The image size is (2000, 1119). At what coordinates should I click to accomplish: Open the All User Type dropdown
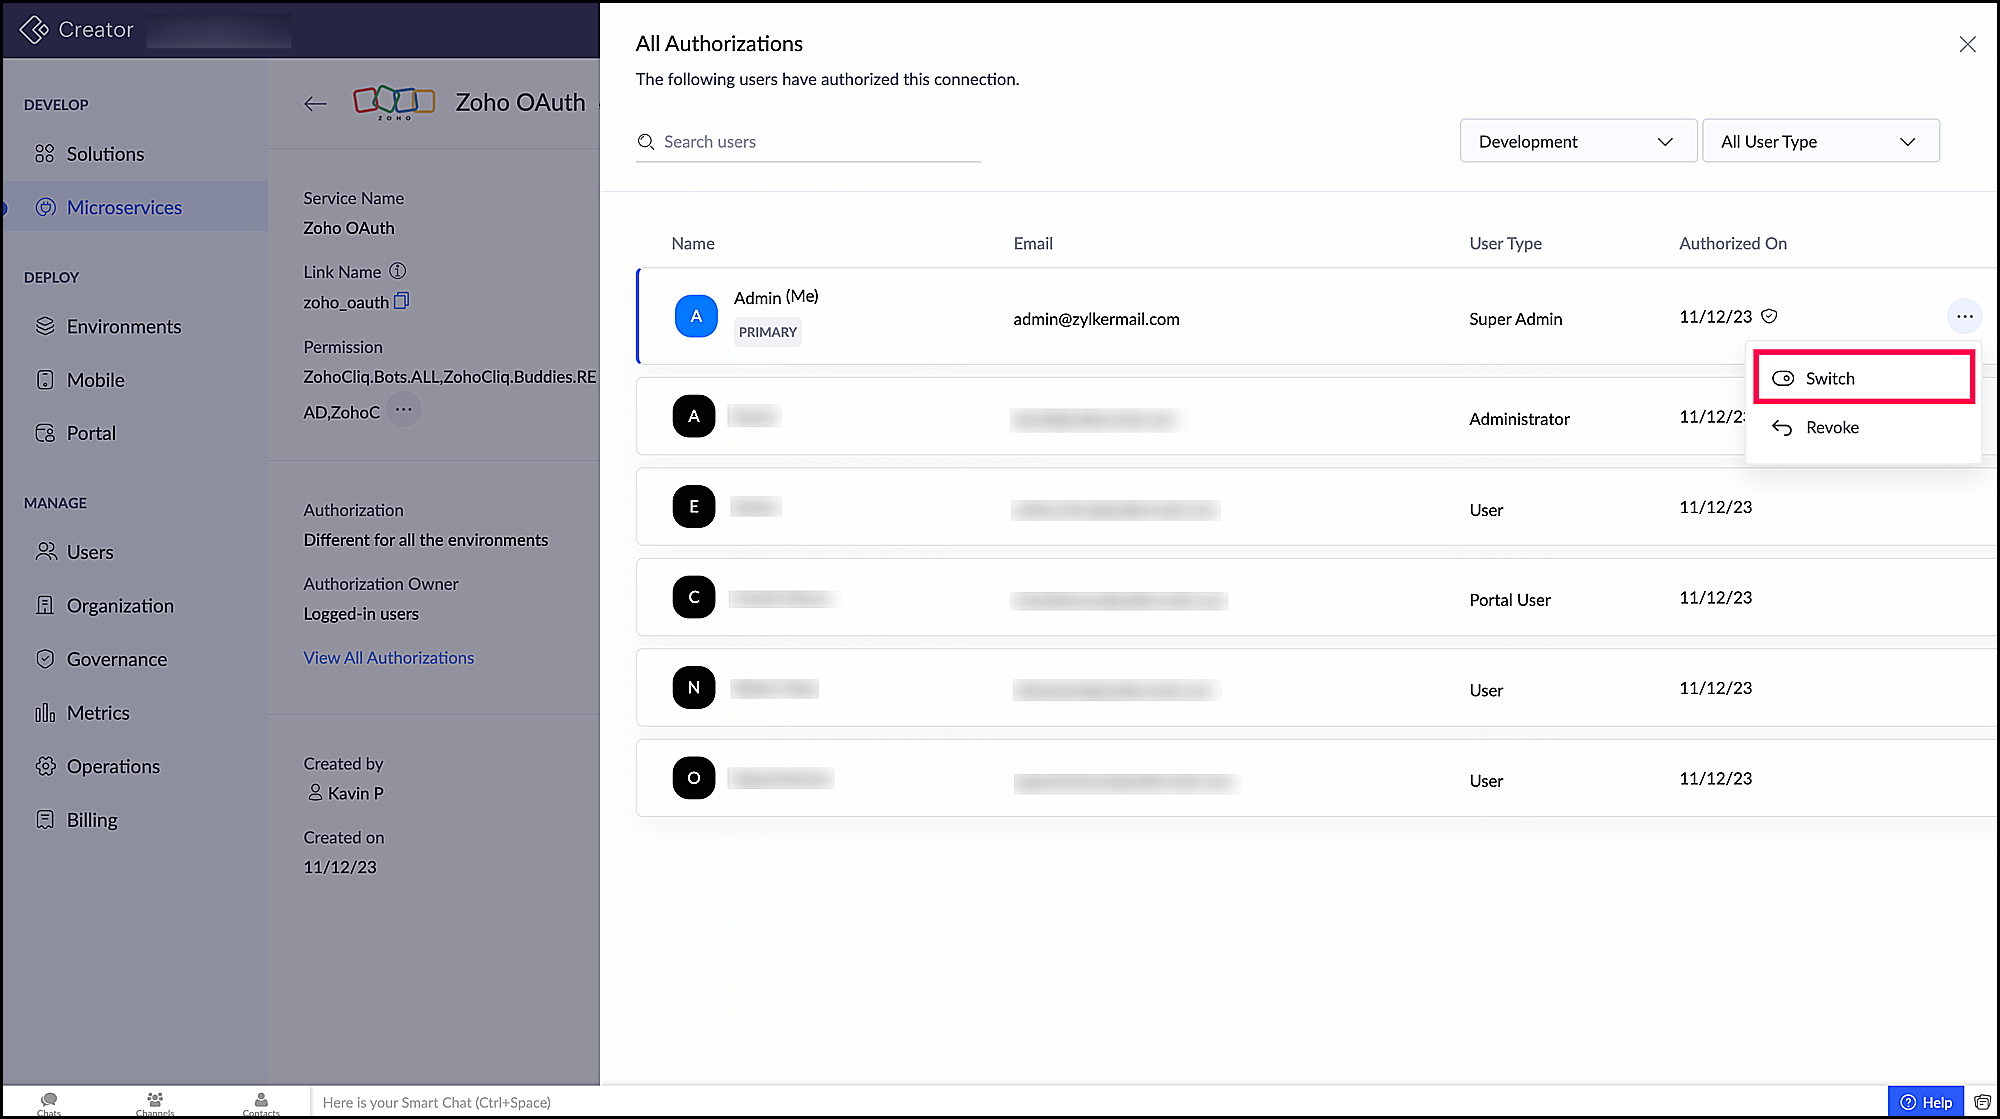coord(1819,142)
